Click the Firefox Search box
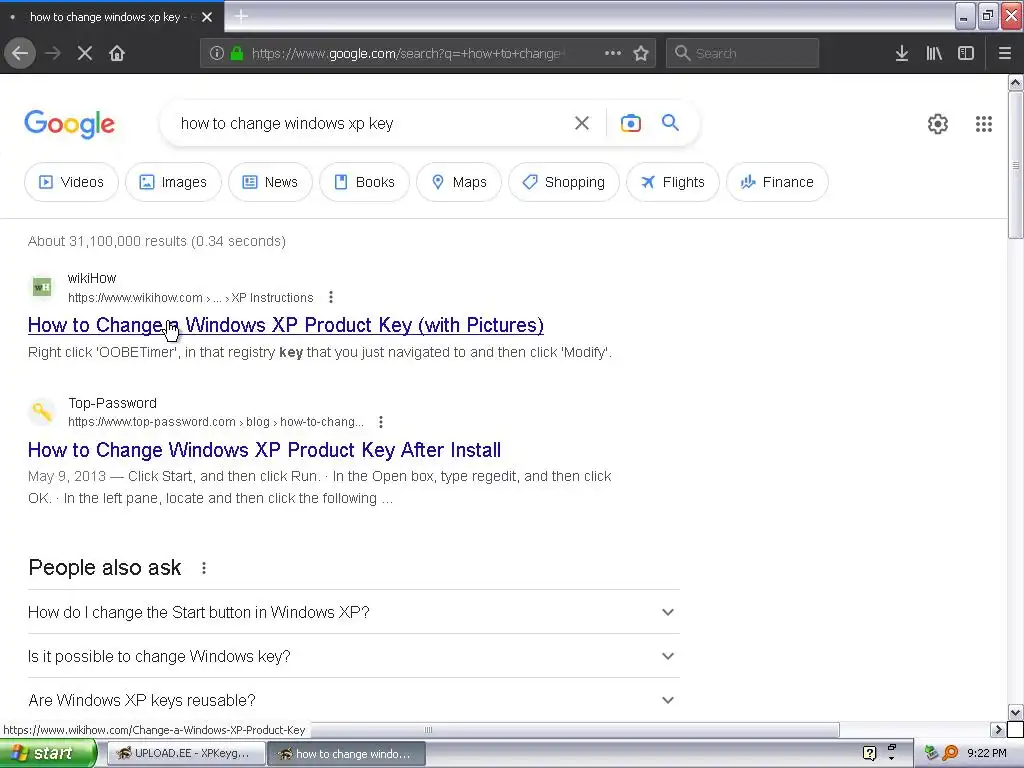 point(742,53)
